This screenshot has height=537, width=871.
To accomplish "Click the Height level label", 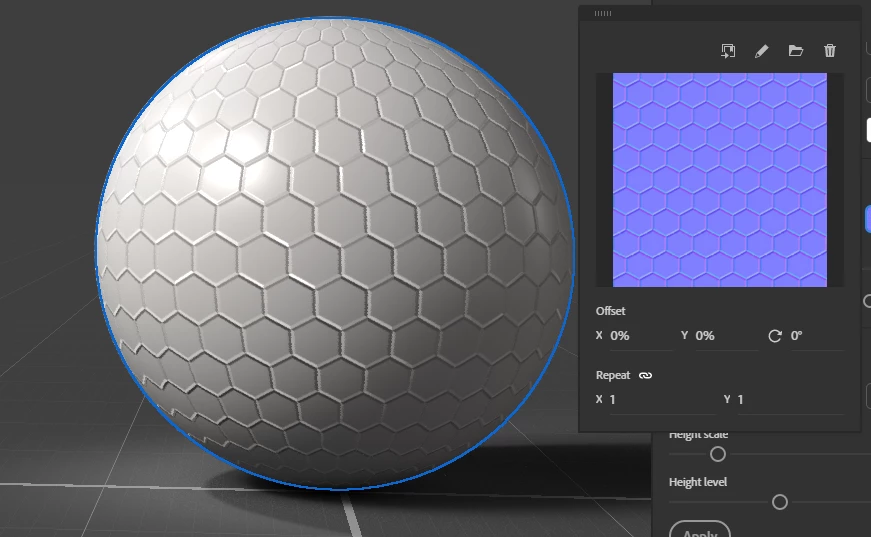I will point(698,482).
